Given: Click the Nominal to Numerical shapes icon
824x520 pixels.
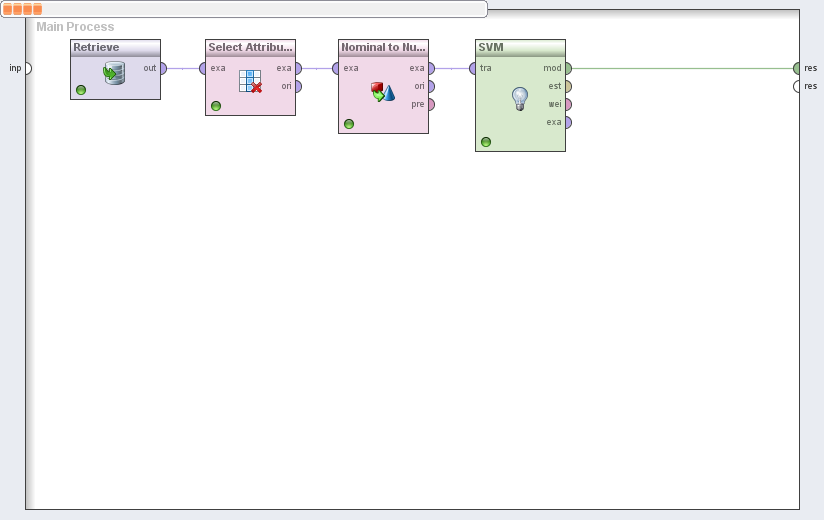Looking at the screenshot, I should click(383, 91).
